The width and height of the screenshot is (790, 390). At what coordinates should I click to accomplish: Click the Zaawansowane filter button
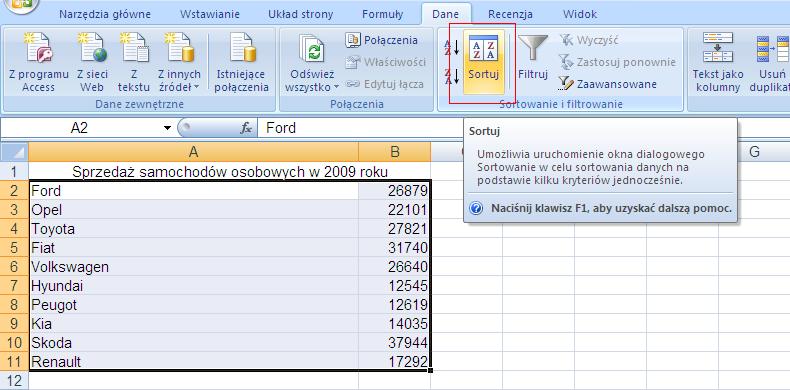pos(608,84)
